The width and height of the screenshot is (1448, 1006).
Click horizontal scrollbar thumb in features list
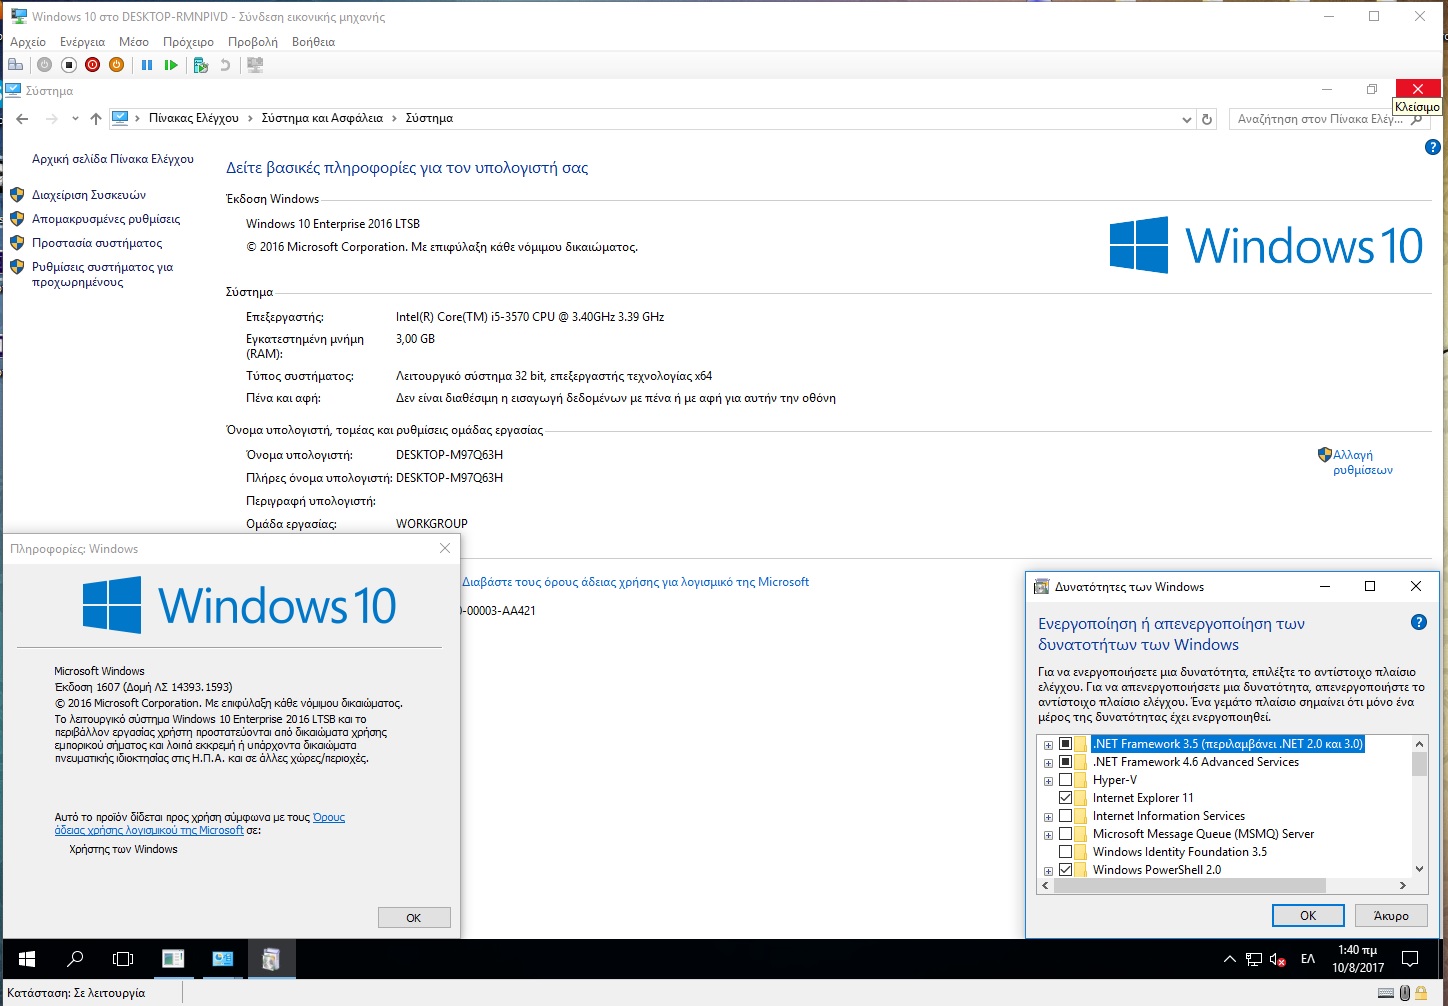click(1190, 886)
